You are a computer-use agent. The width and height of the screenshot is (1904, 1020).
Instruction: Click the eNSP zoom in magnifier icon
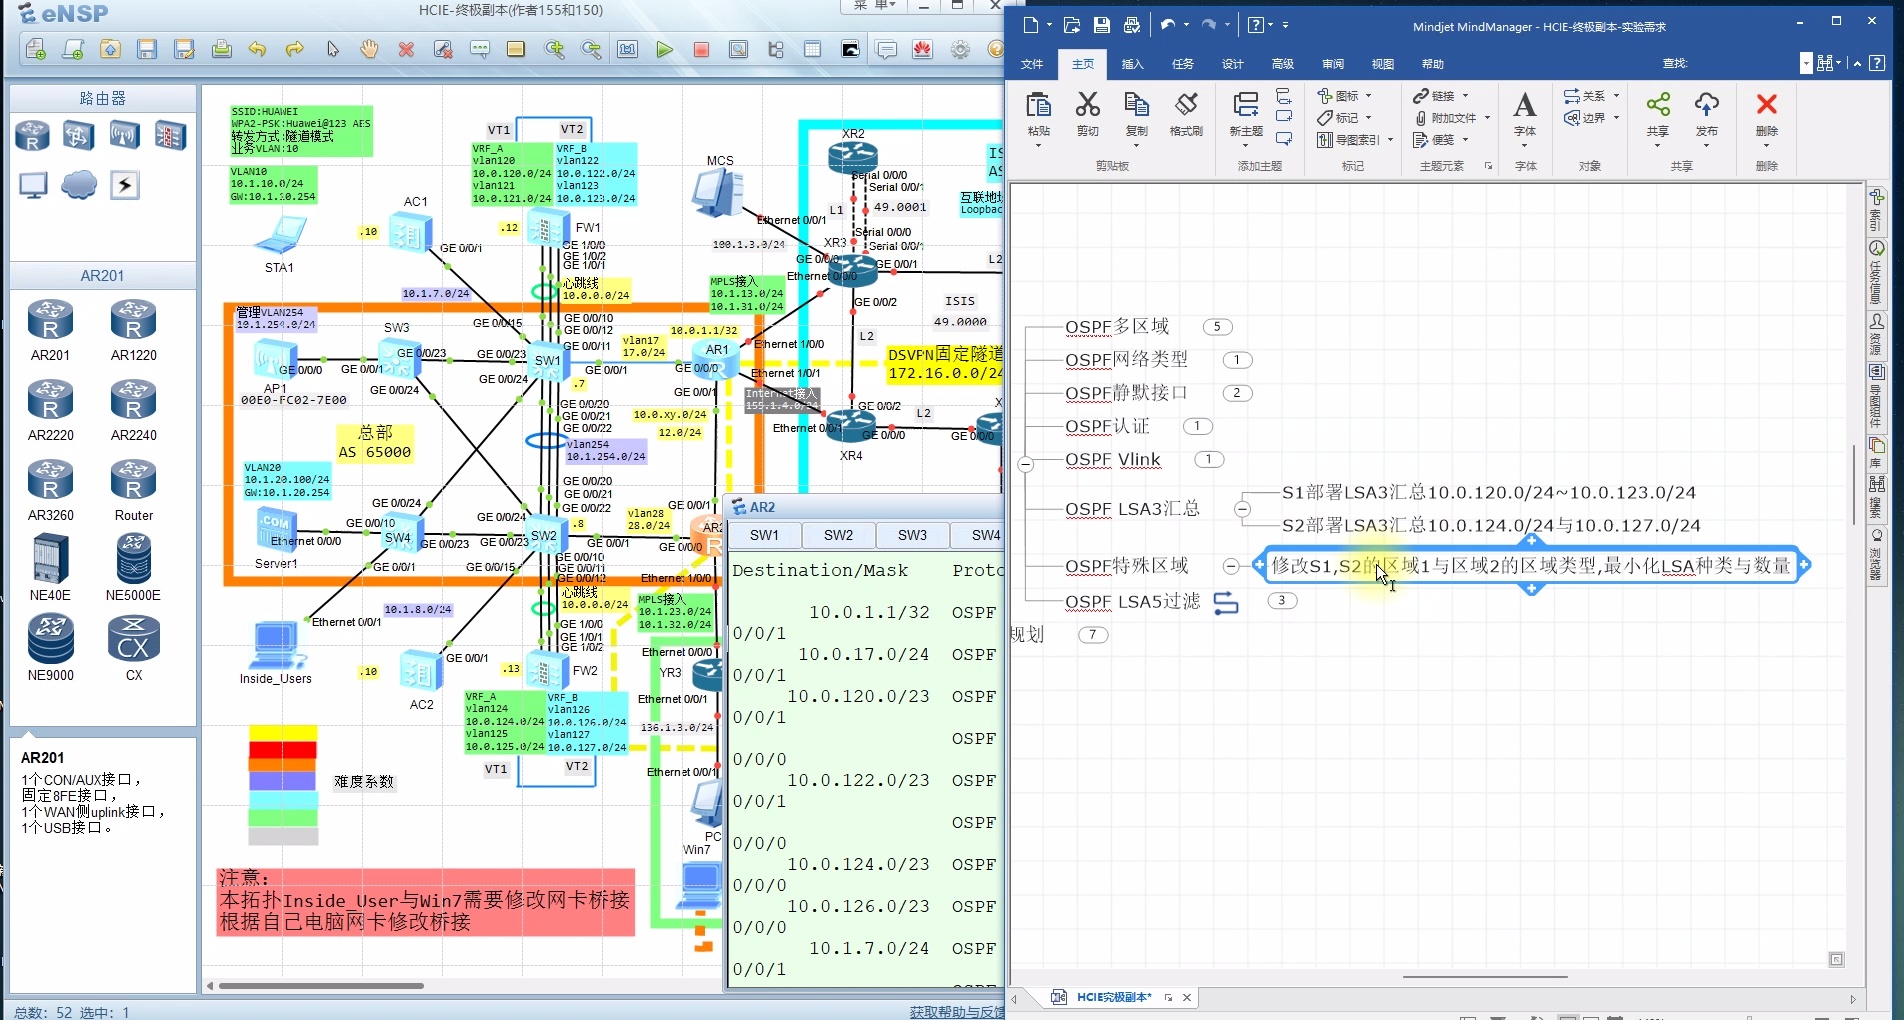point(554,49)
